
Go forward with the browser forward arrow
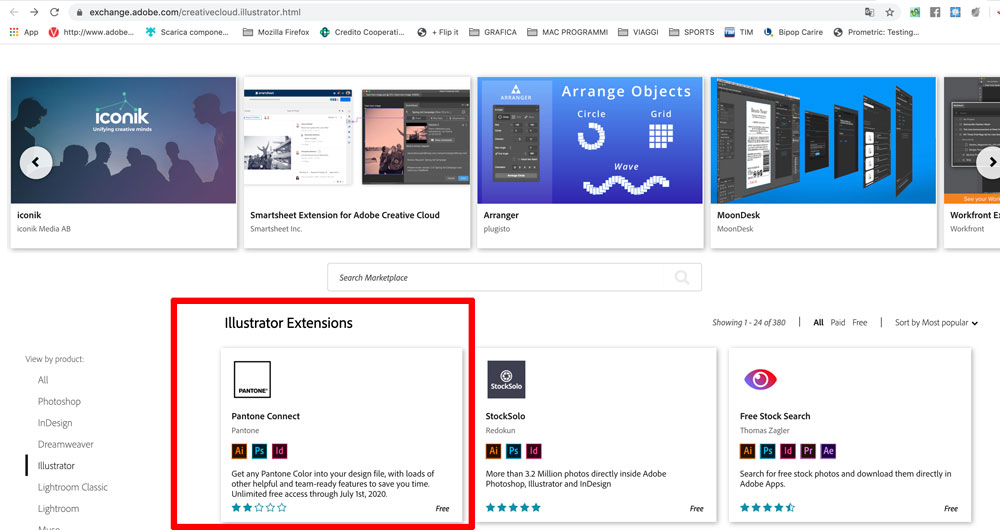(x=34, y=12)
